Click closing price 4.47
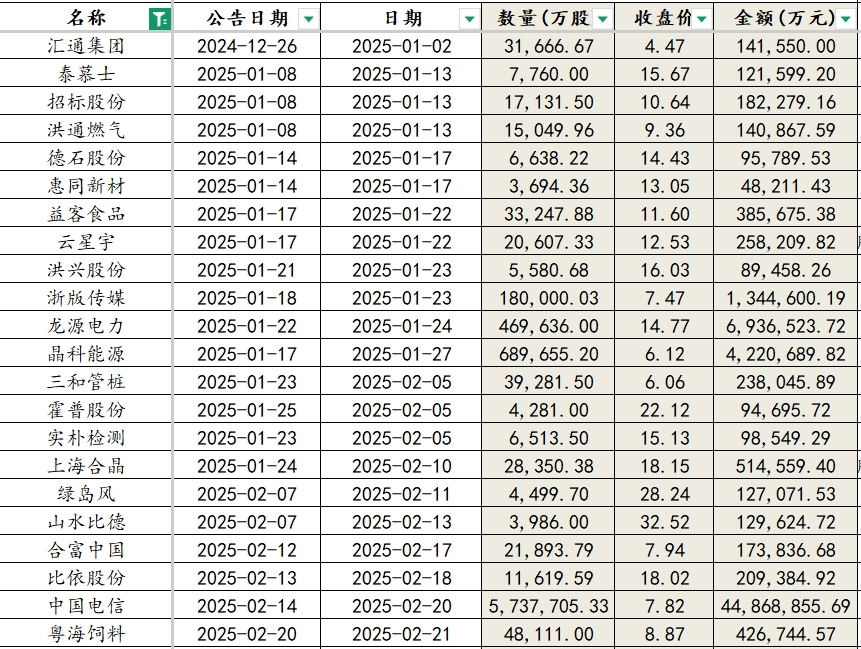The height and width of the screenshot is (649, 861). tap(664, 46)
